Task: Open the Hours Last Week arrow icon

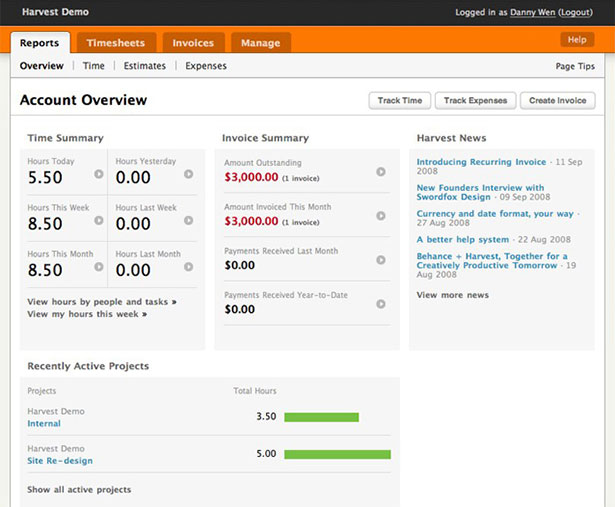Action: click(x=189, y=220)
